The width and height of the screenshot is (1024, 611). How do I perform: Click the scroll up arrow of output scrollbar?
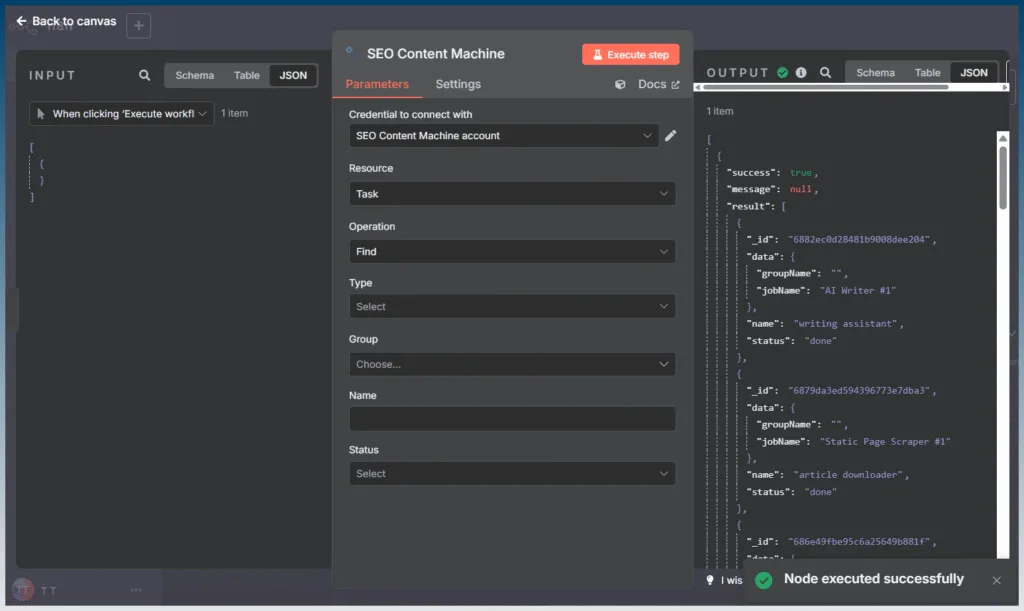[x=1003, y=138]
